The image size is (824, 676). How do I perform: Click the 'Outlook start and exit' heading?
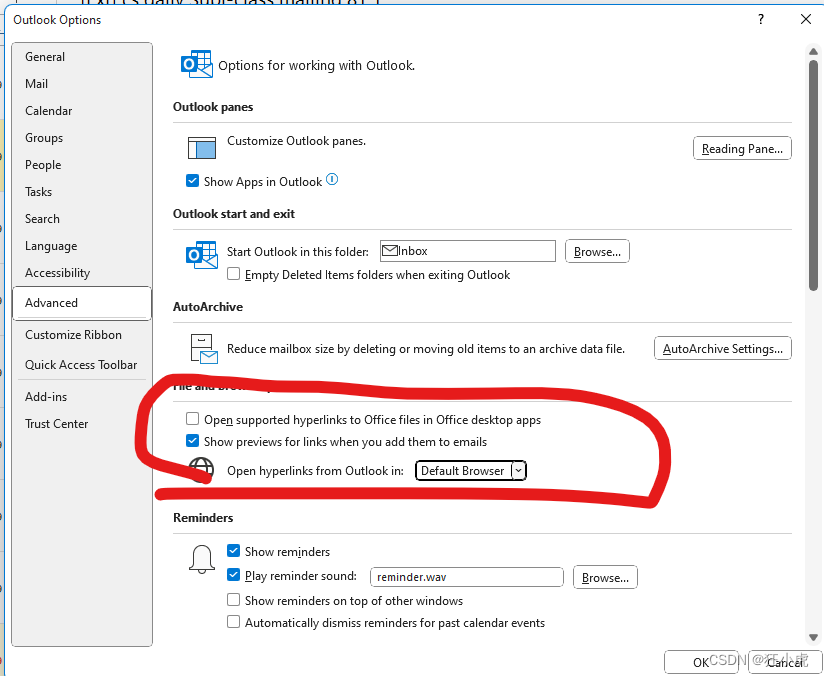point(234,213)
